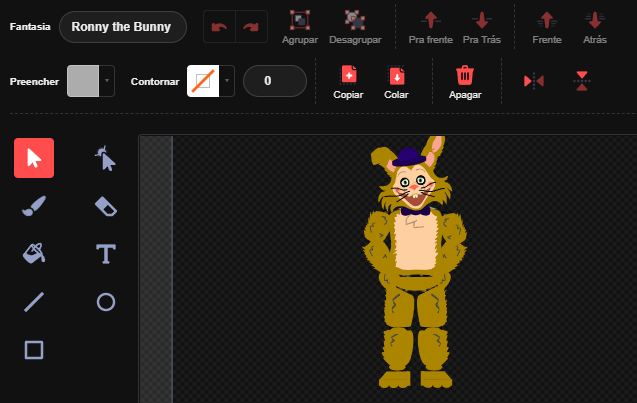Click the Redo arrow
The image size is (637, 403).
(x=251, y=27)
